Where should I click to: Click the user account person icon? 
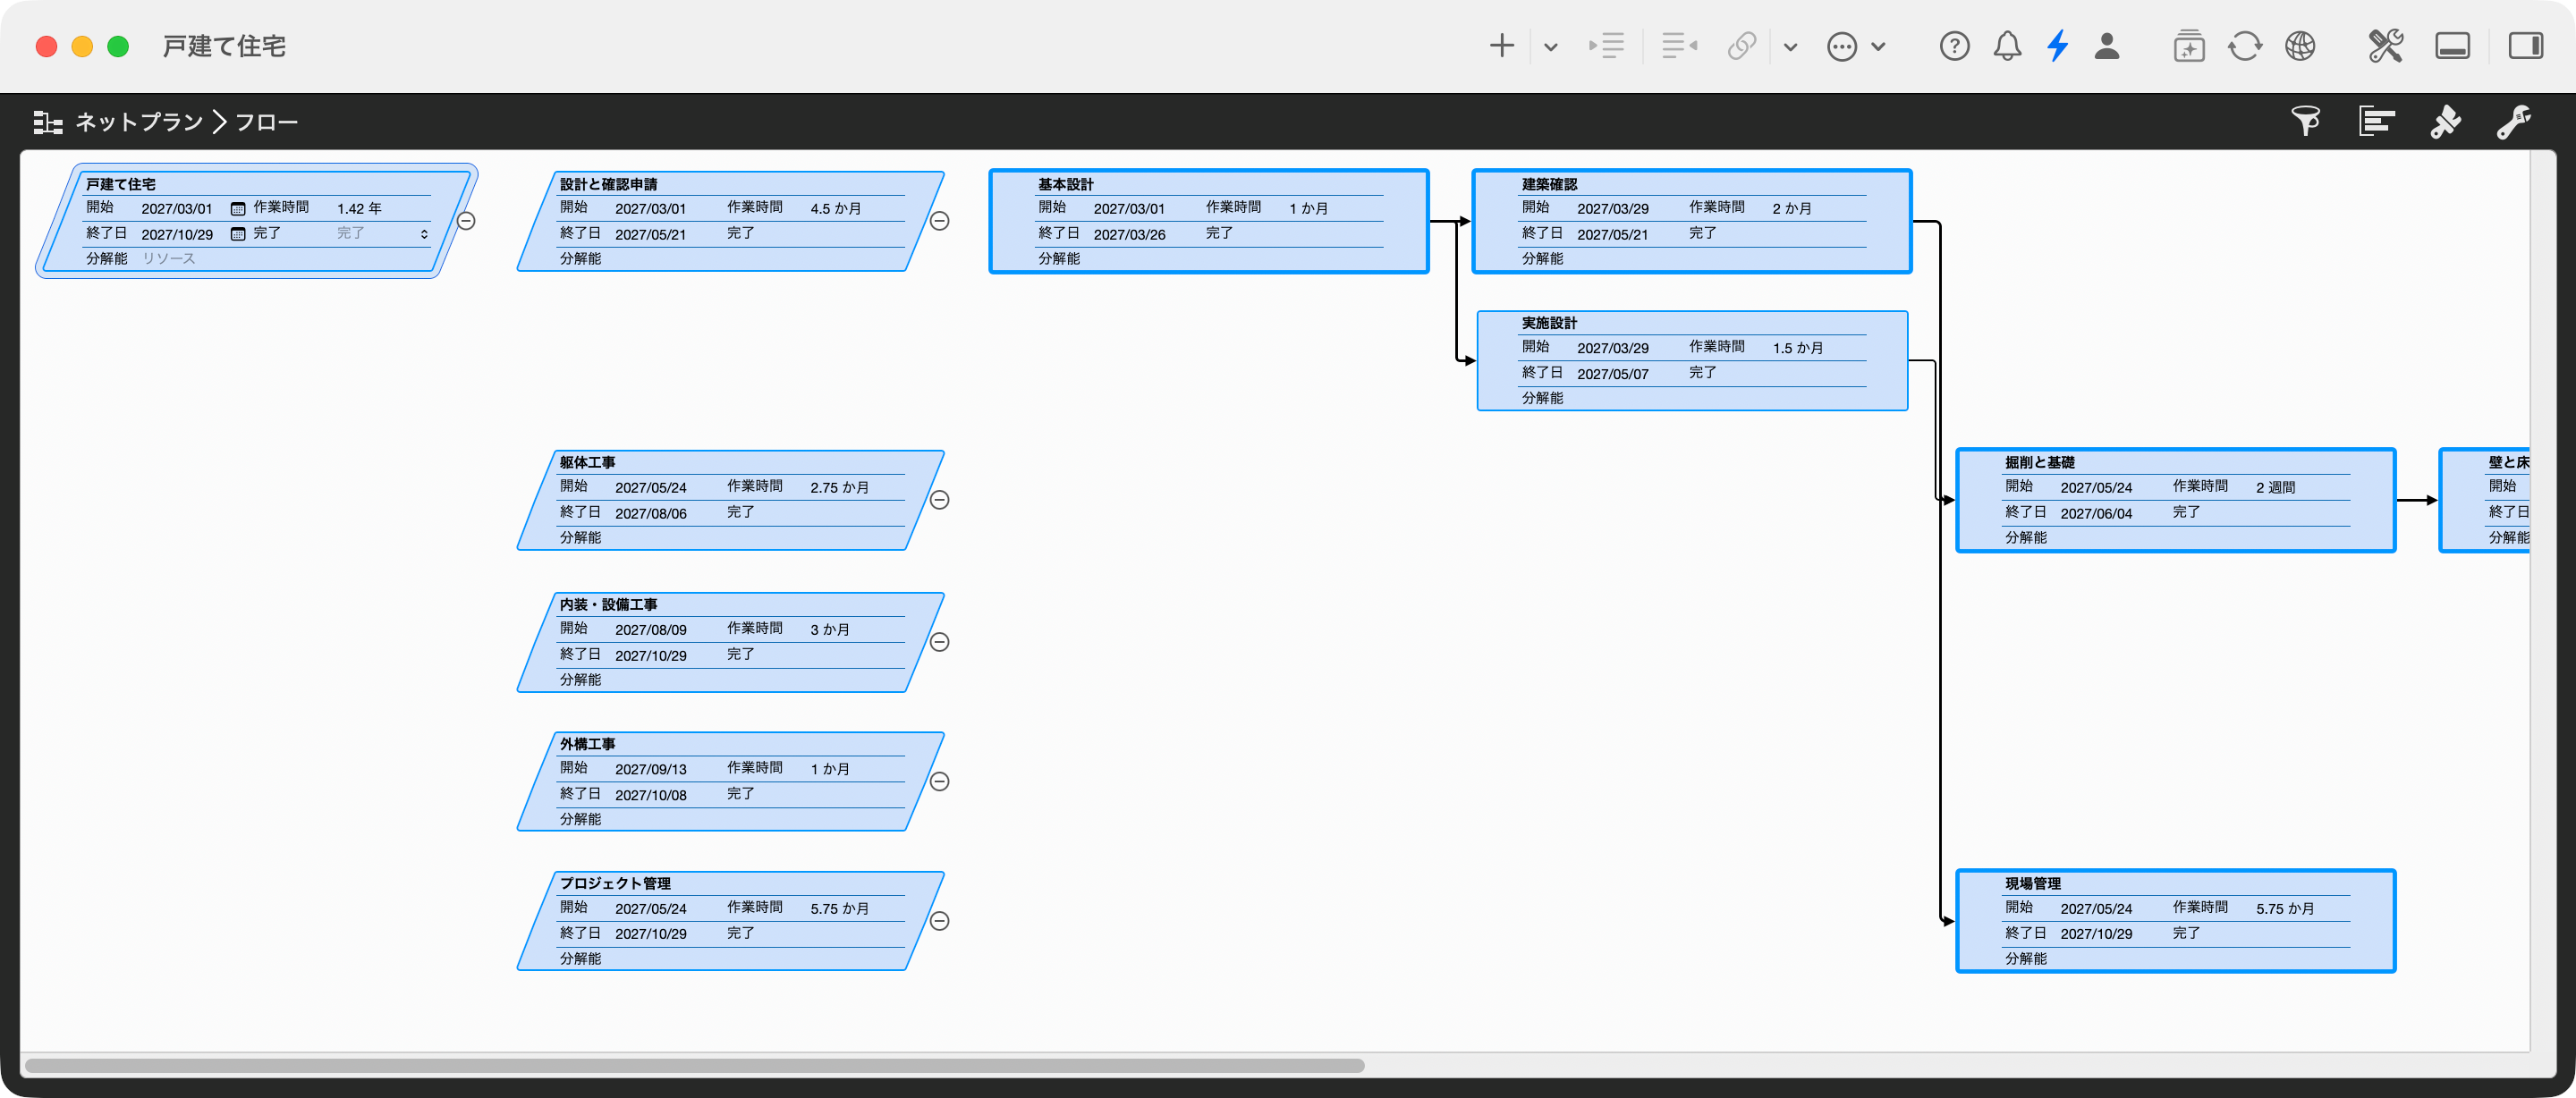tap(2107, 46)
